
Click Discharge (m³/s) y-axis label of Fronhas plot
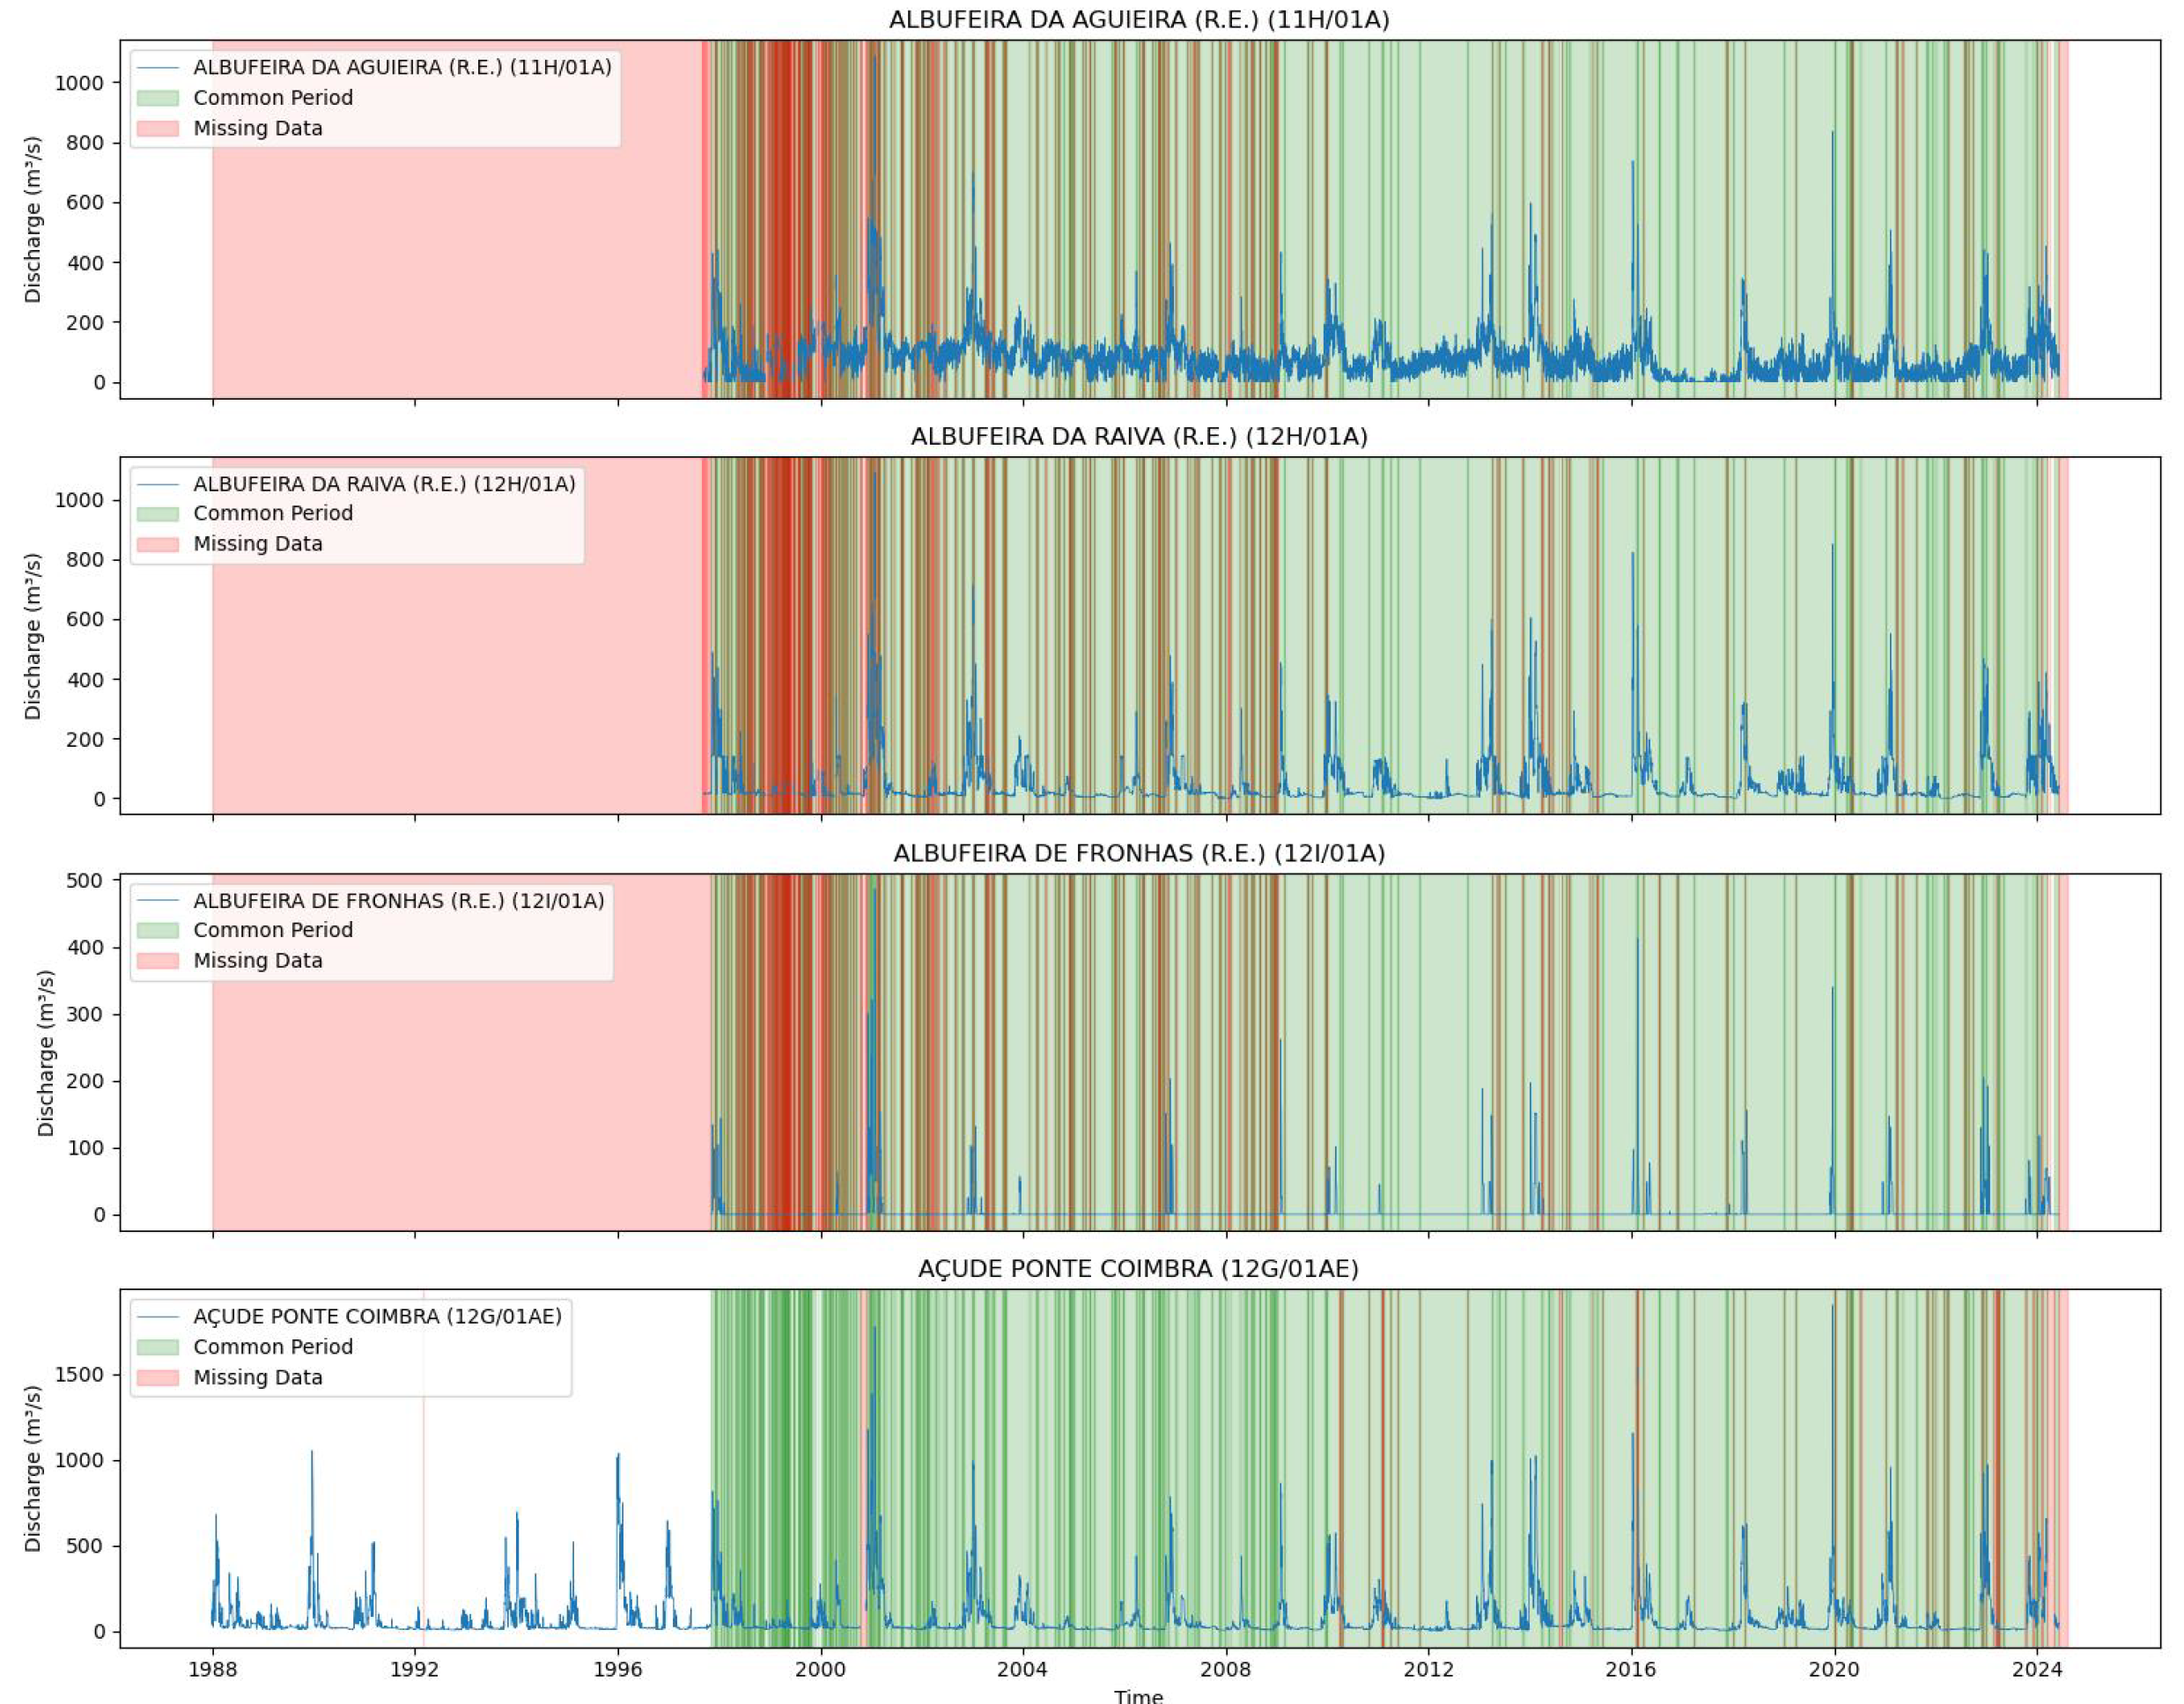(46, 1053)
